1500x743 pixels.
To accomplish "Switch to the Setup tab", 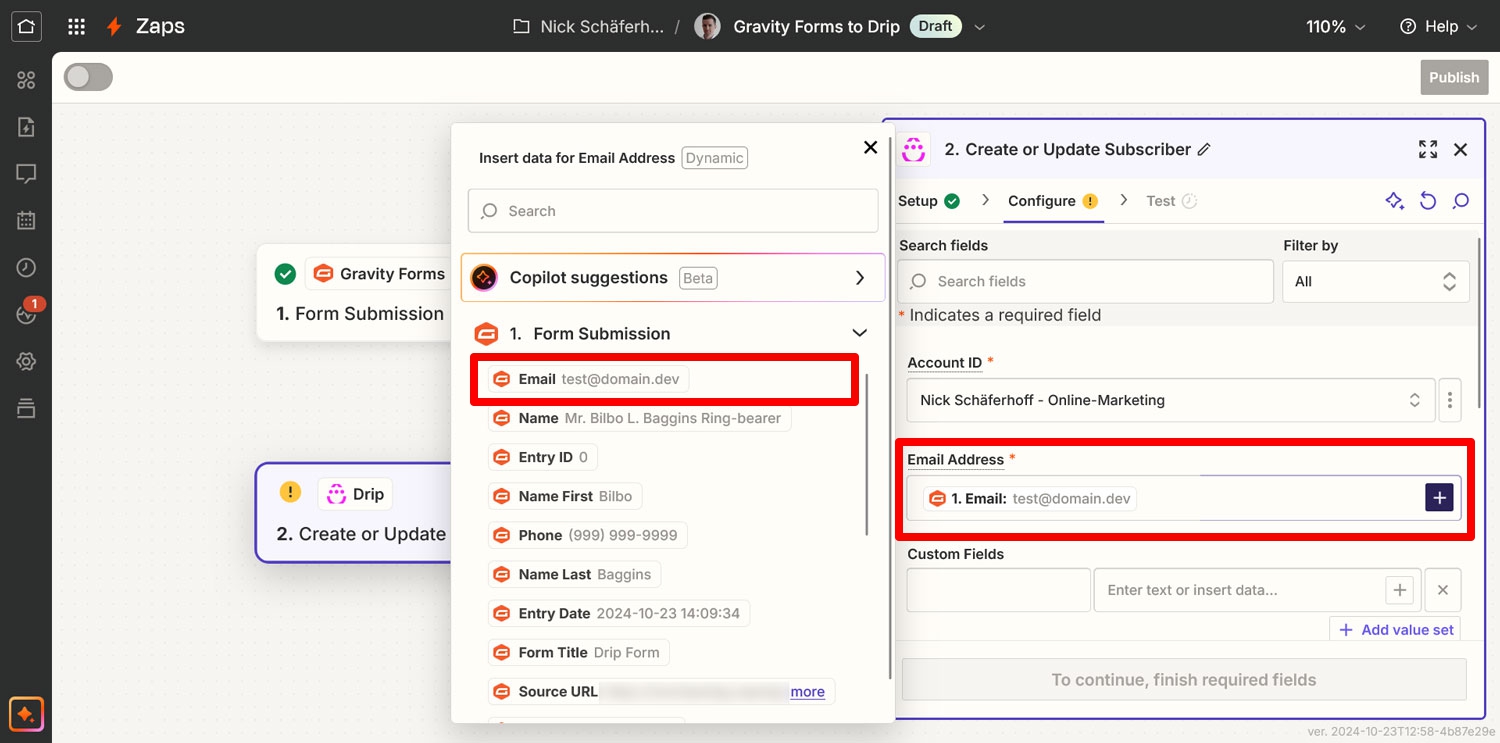I will (928, 201).
